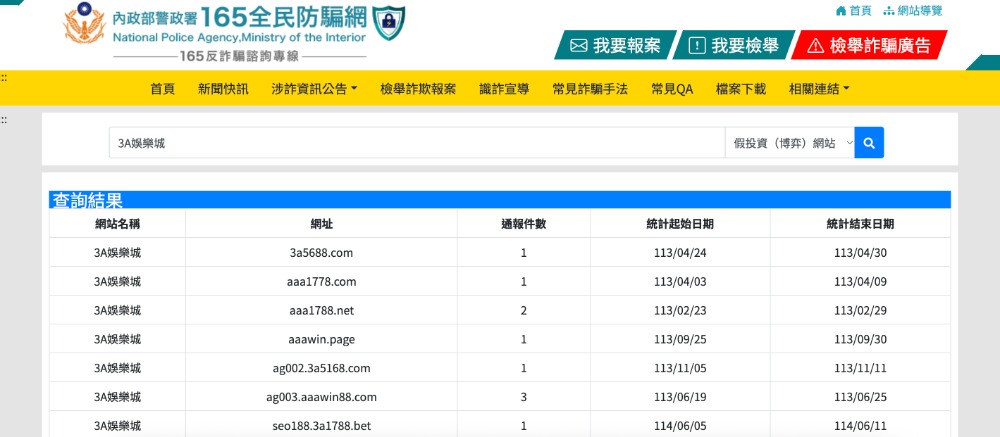The image size is (1000, 437).
Task: Click the 網址 column header
Action: (321, 224)
